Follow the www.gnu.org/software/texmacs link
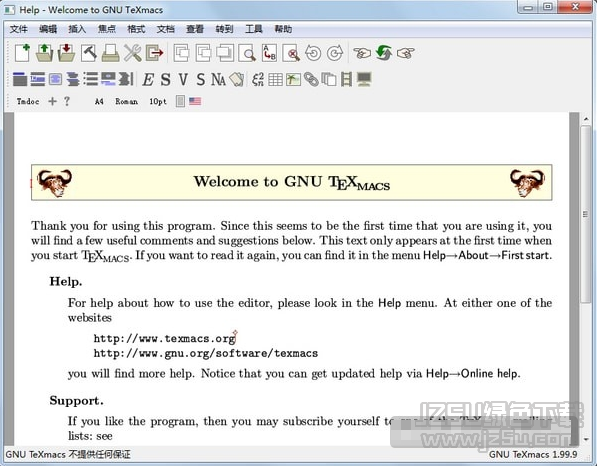597x466 pixels. [206, 353]
